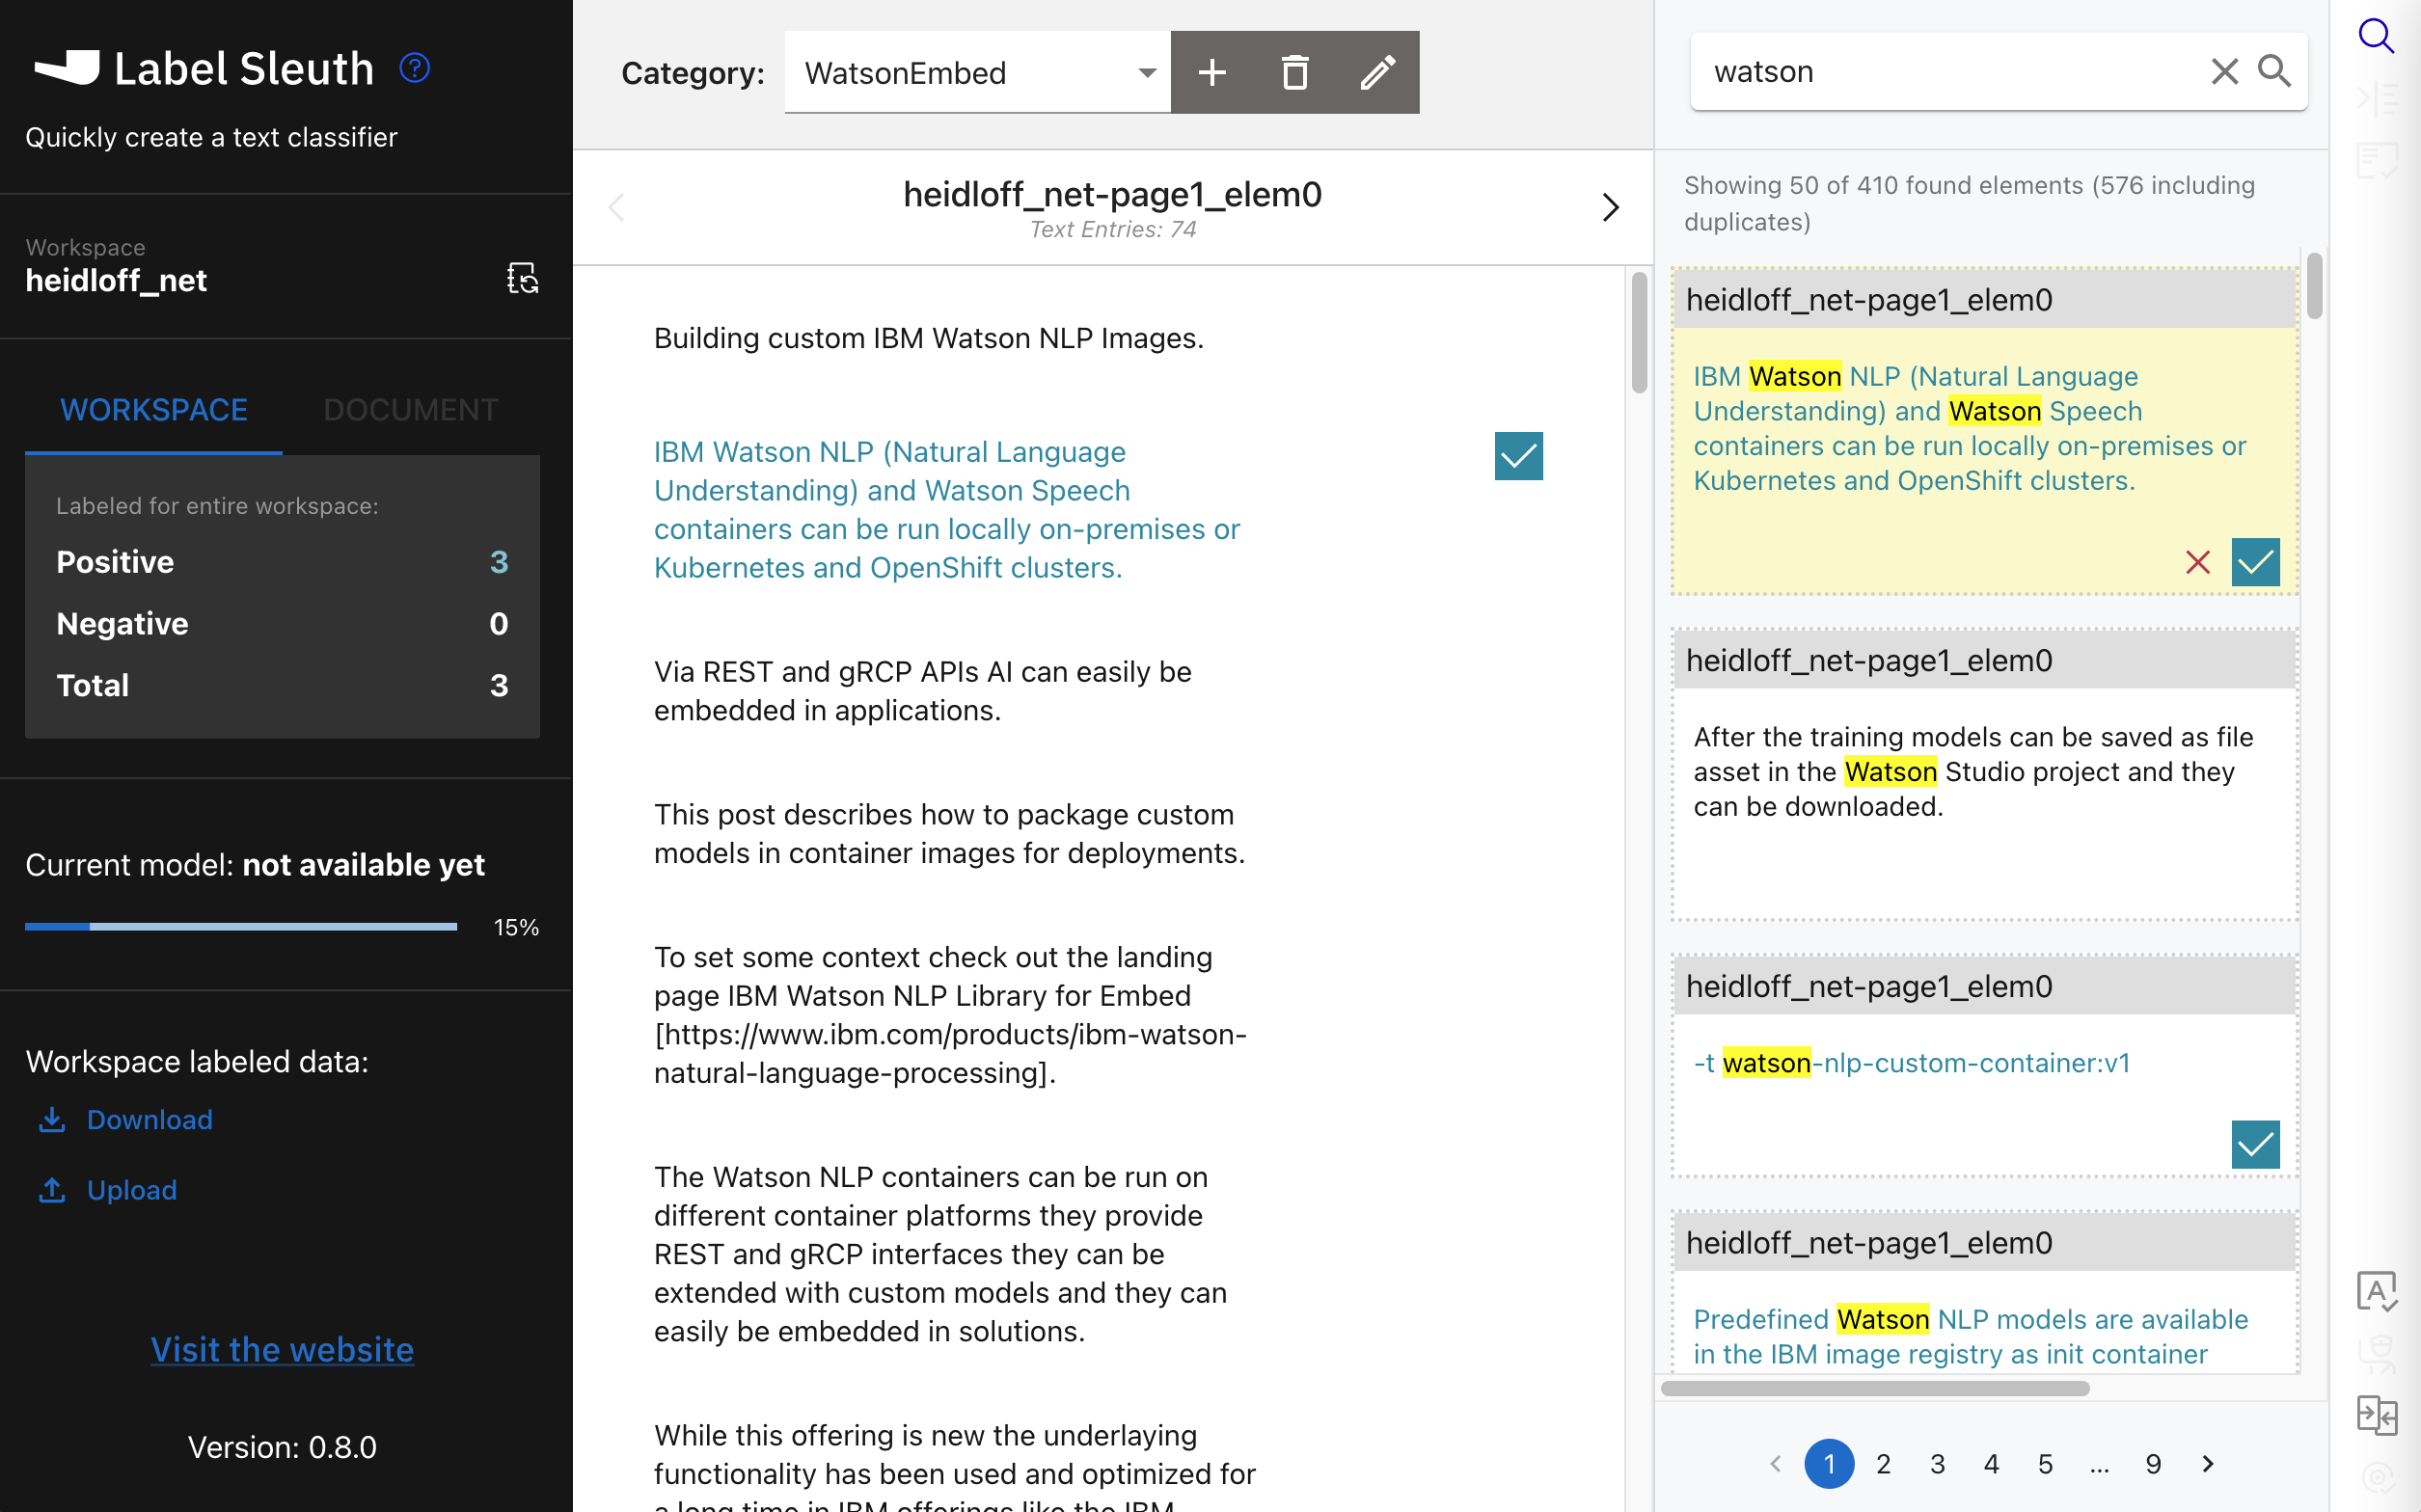Toggle positive check on IBM Watson NLP sentence

click(x=1518, y=456)
